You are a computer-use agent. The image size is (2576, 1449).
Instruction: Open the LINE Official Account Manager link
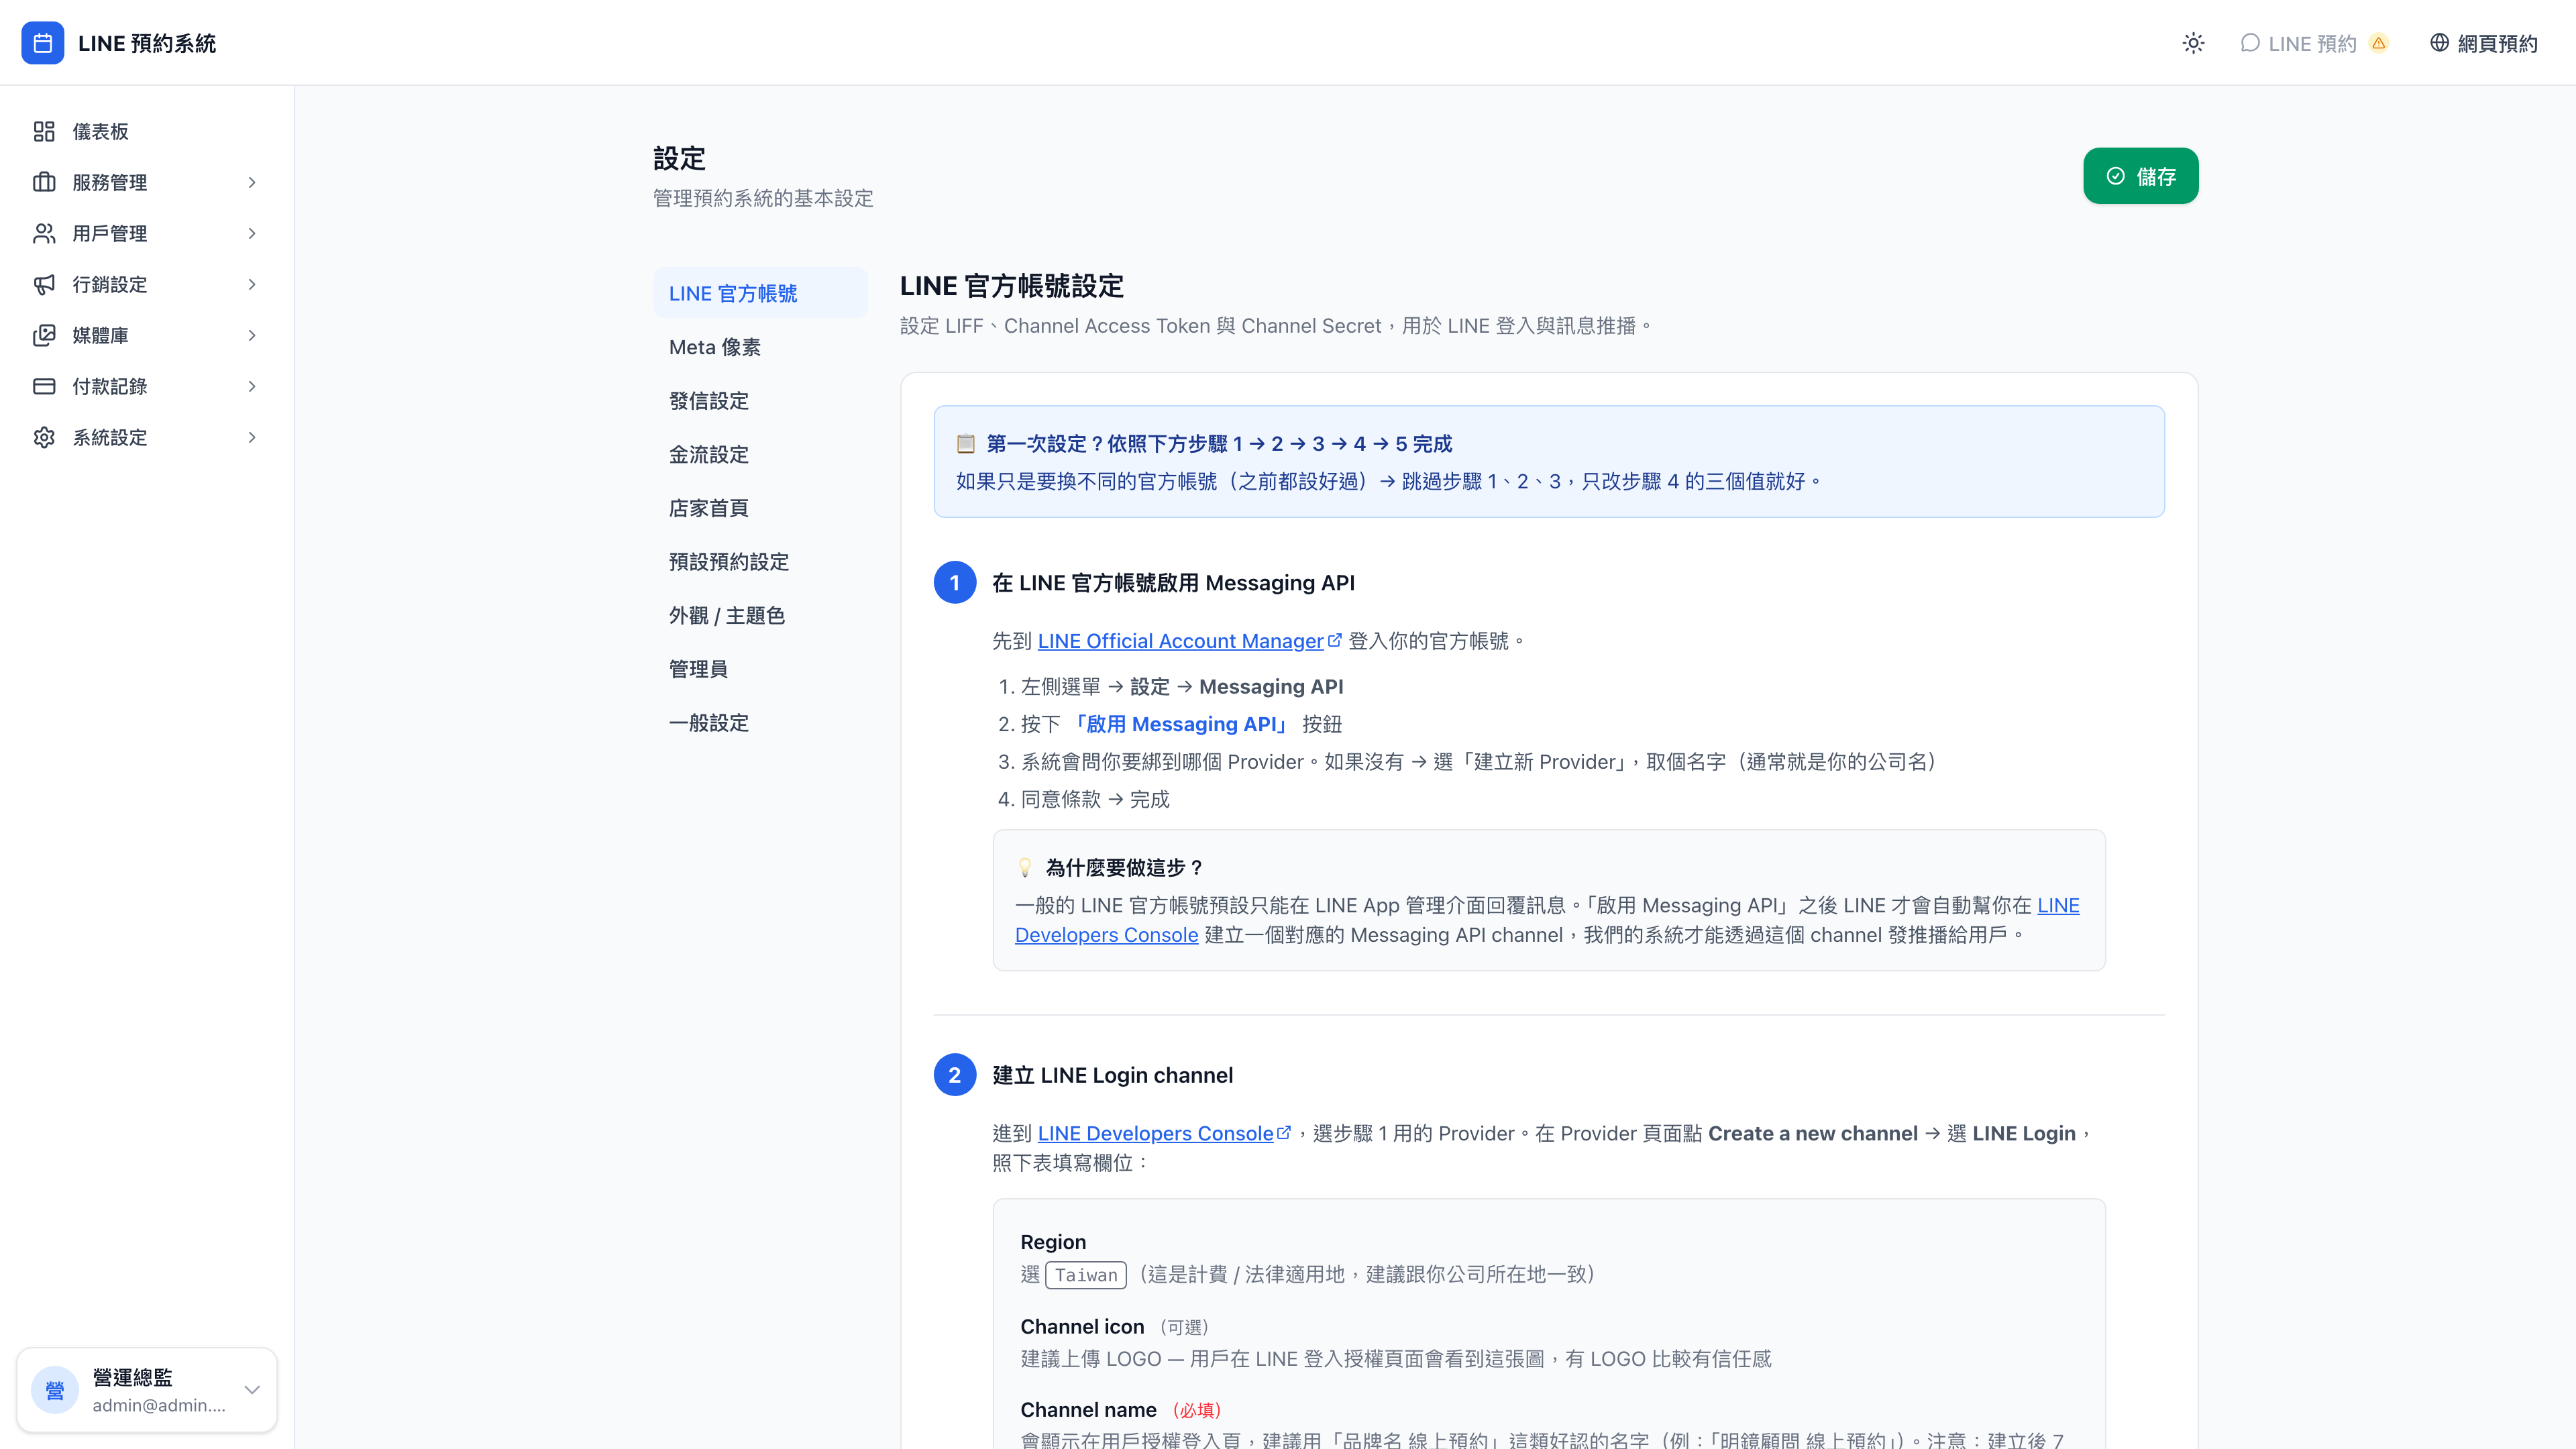1180,641
